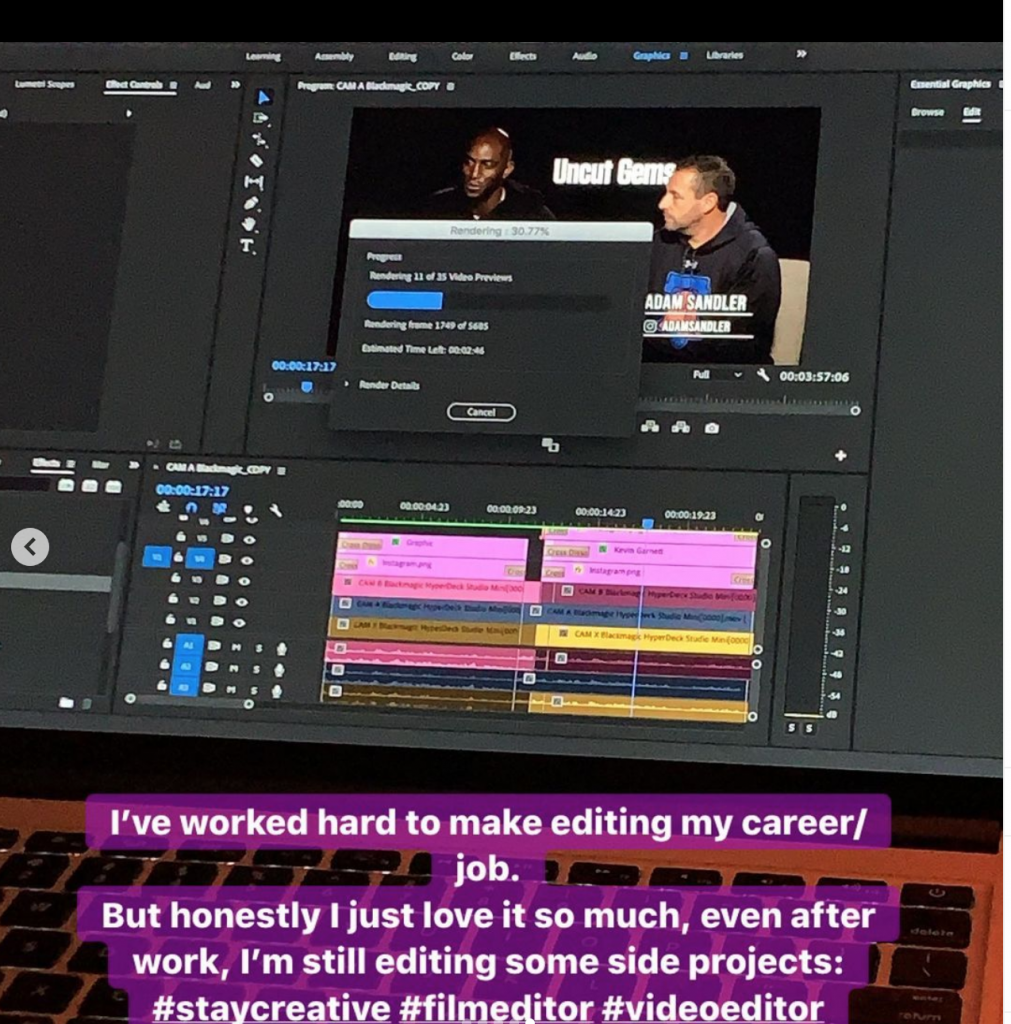The width and height of the screenshot is (1011, 1024).
Task: Click the blue playhead on timeline ruler
Action: tap(647, 523)
